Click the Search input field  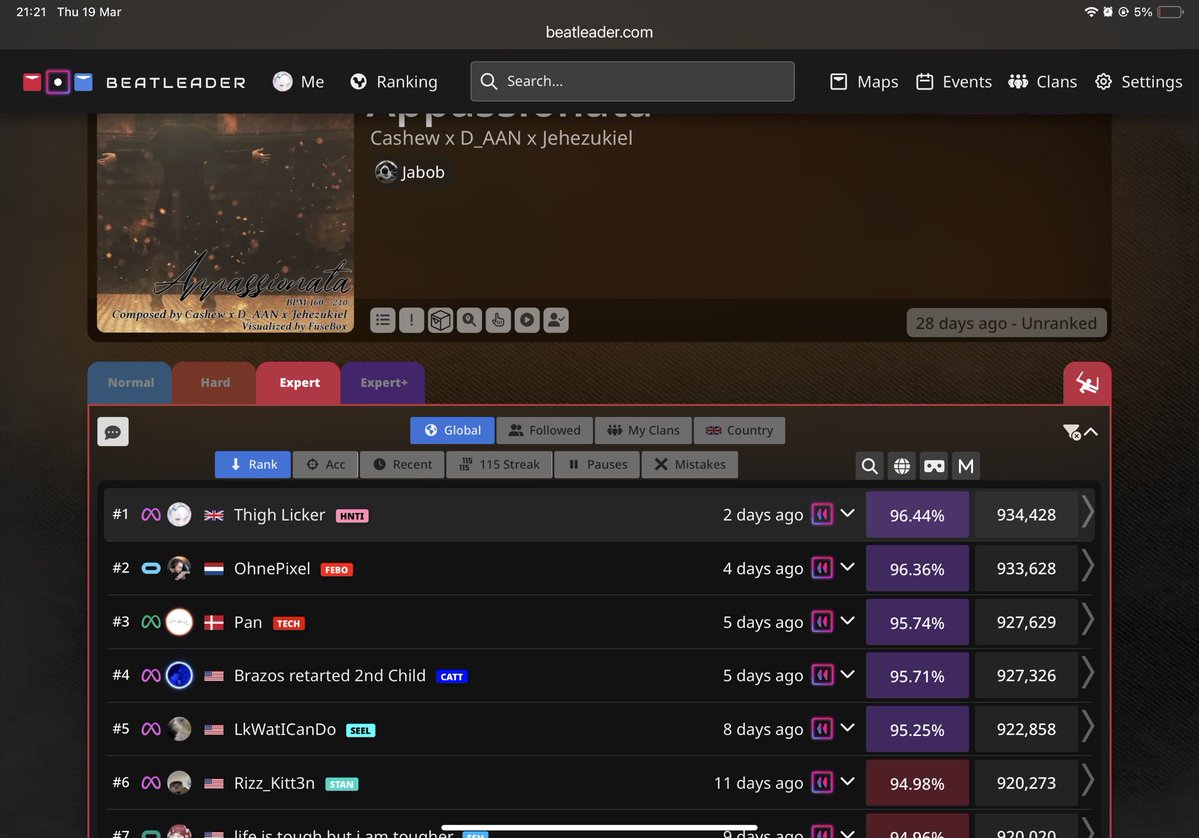click(632, 81)
